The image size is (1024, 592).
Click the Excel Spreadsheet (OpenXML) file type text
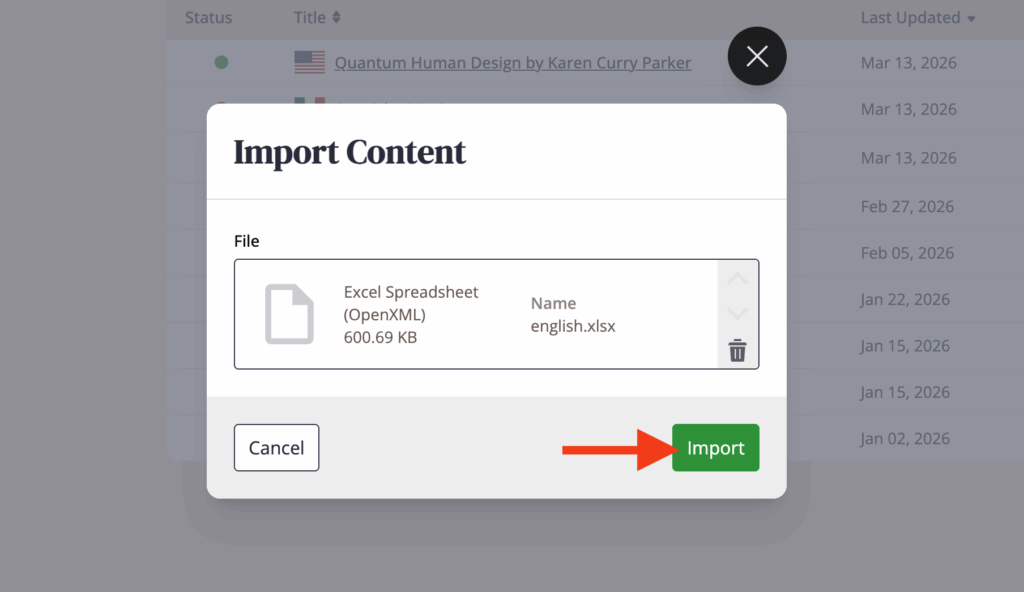click(x=411, y=303)
